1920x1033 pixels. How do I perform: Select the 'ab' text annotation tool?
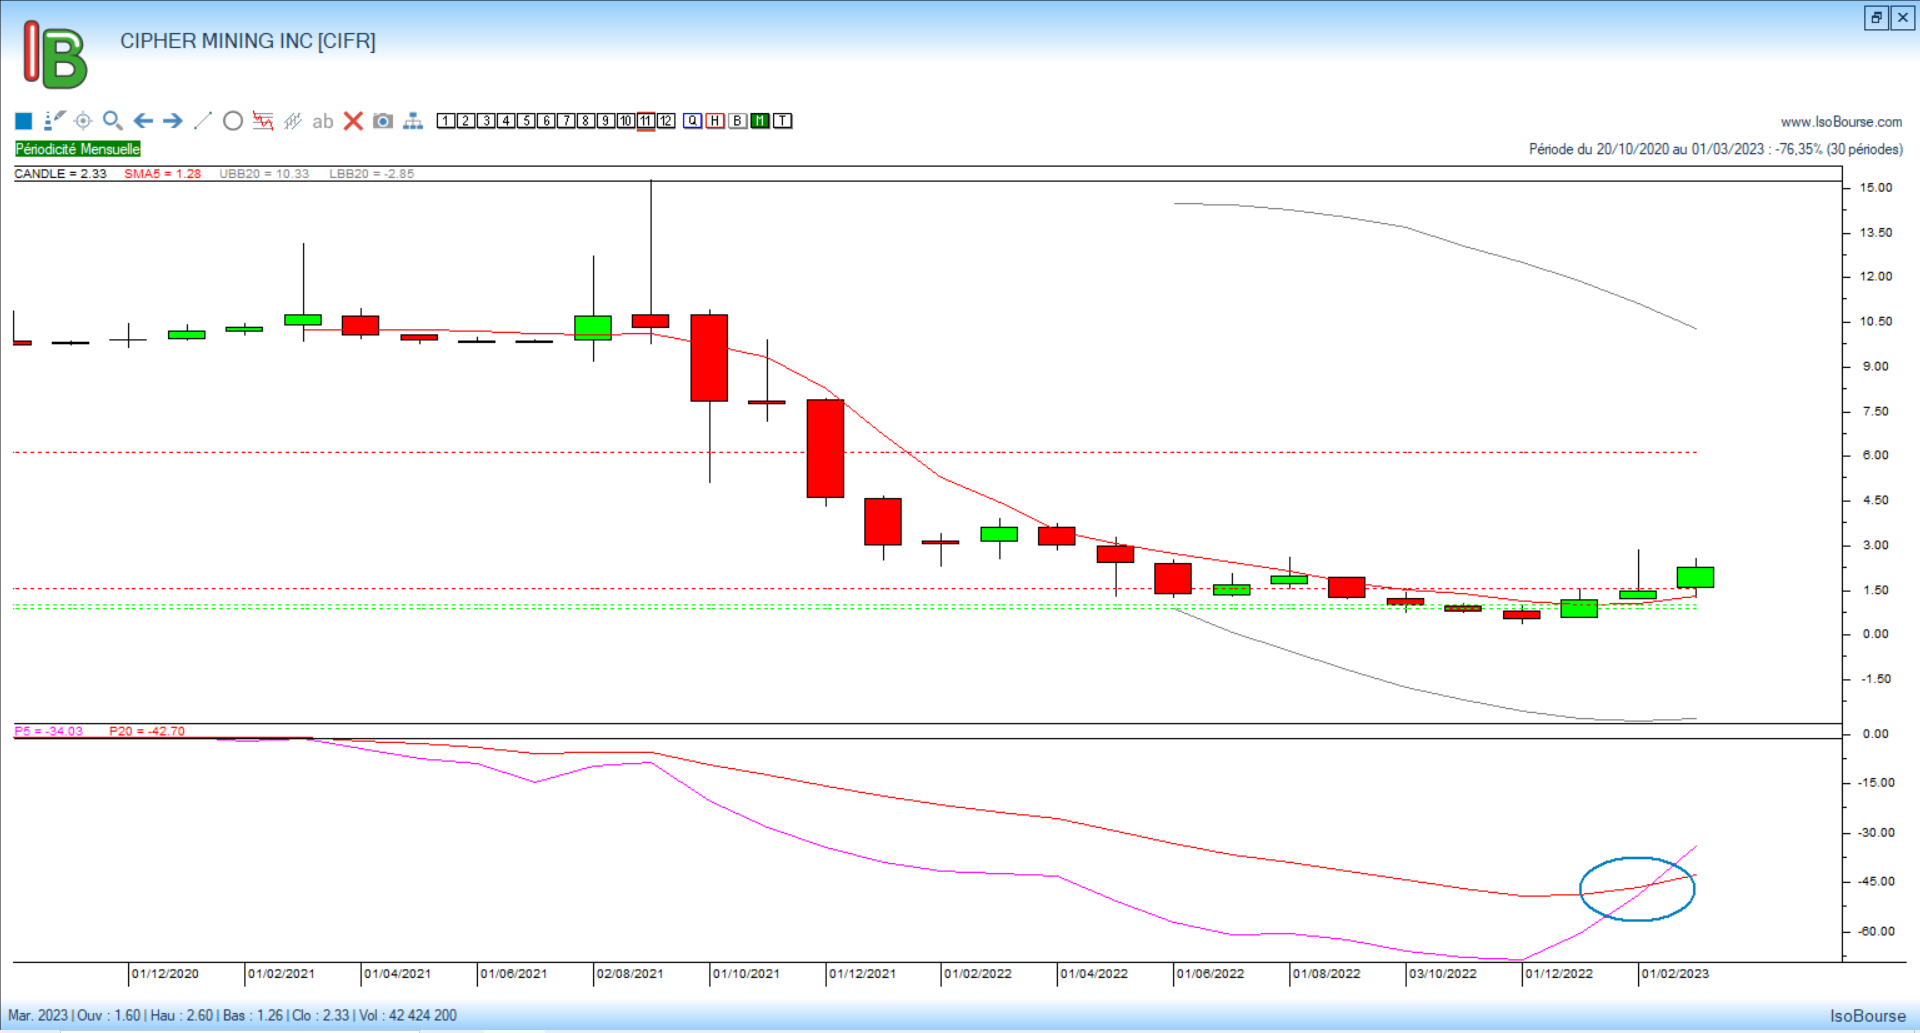pyautogui.click(x=322, y=122)
